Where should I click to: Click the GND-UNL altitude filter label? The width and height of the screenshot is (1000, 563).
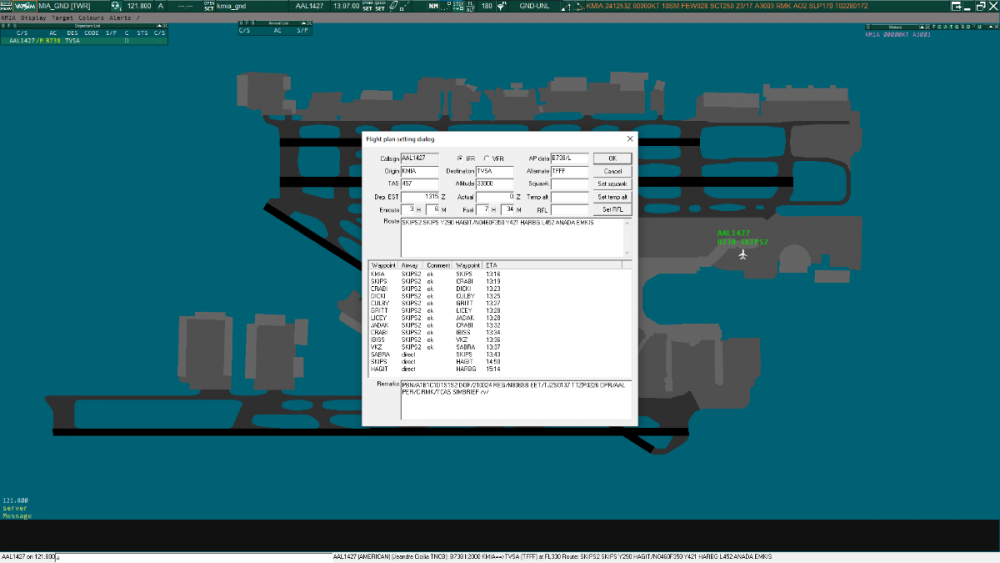pyautogui.click(x=534, y=6)
